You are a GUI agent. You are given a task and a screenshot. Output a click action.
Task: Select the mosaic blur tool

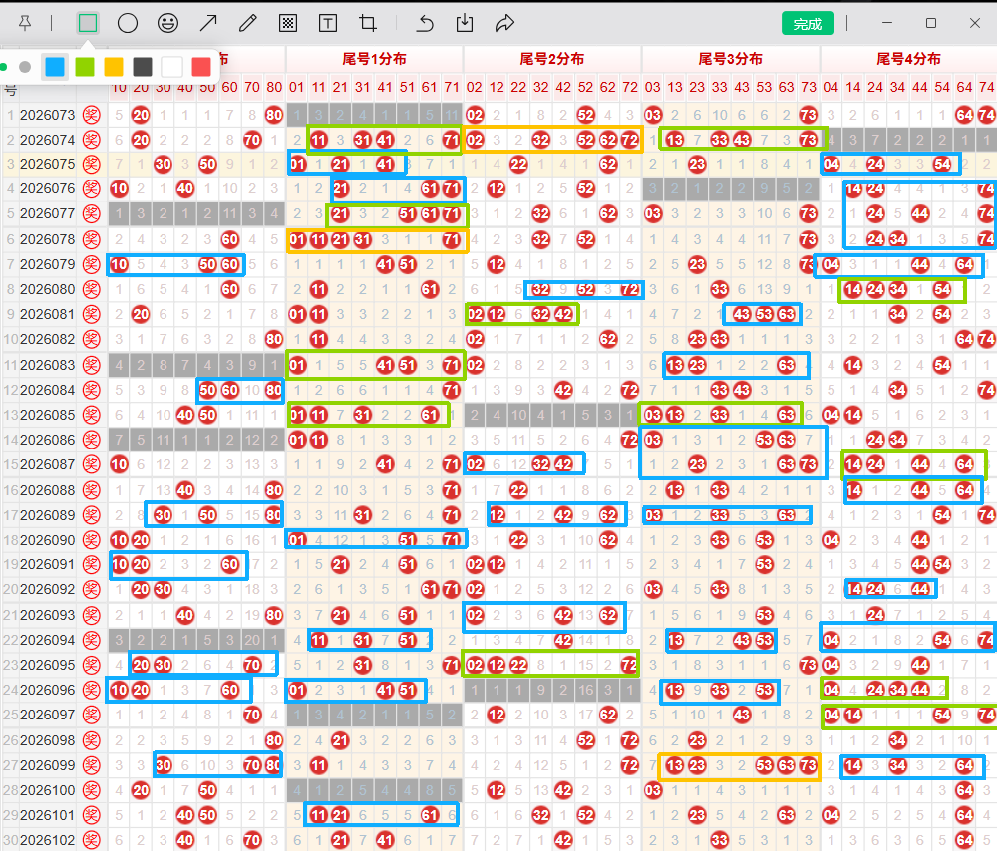(288, 24)
